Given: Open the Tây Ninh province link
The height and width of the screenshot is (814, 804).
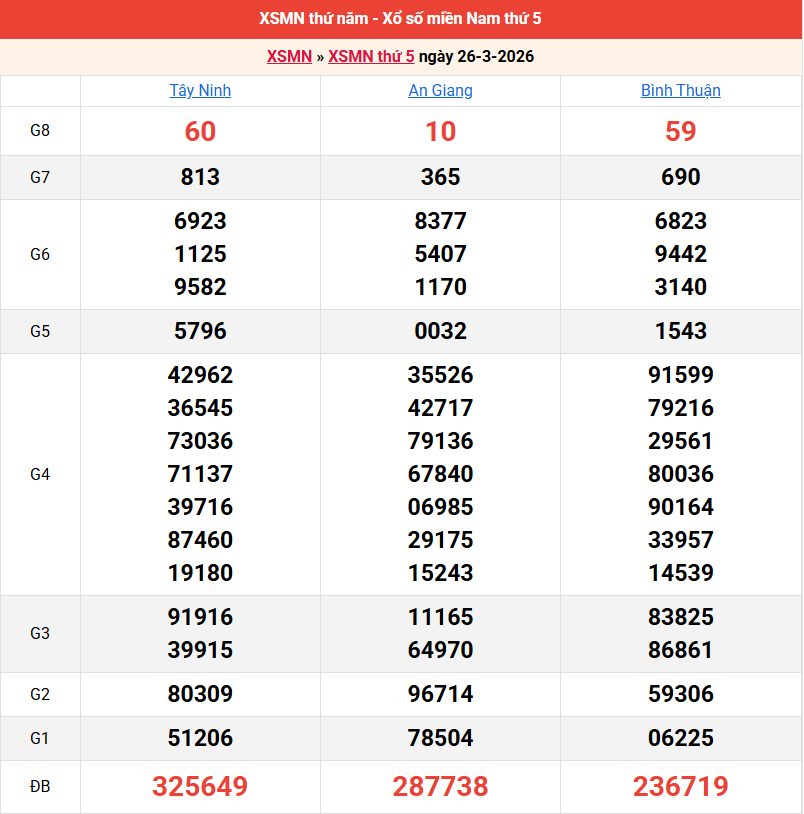Looking at the screenshot, I should click(200, 90).
